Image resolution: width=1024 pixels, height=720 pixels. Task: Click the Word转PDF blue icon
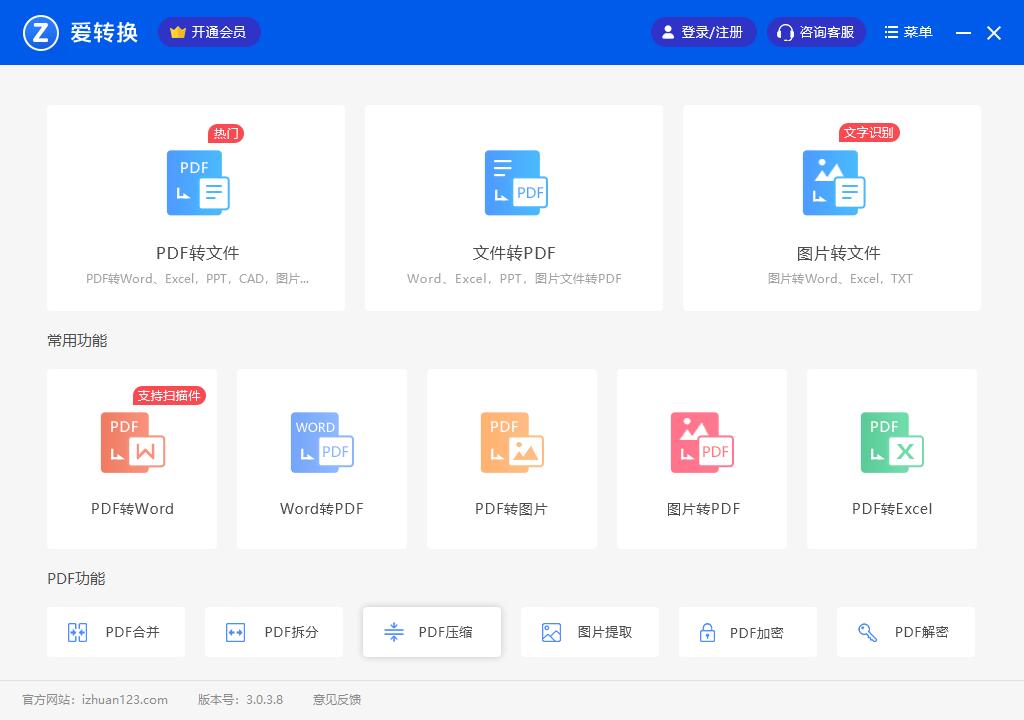click(322, 442)
